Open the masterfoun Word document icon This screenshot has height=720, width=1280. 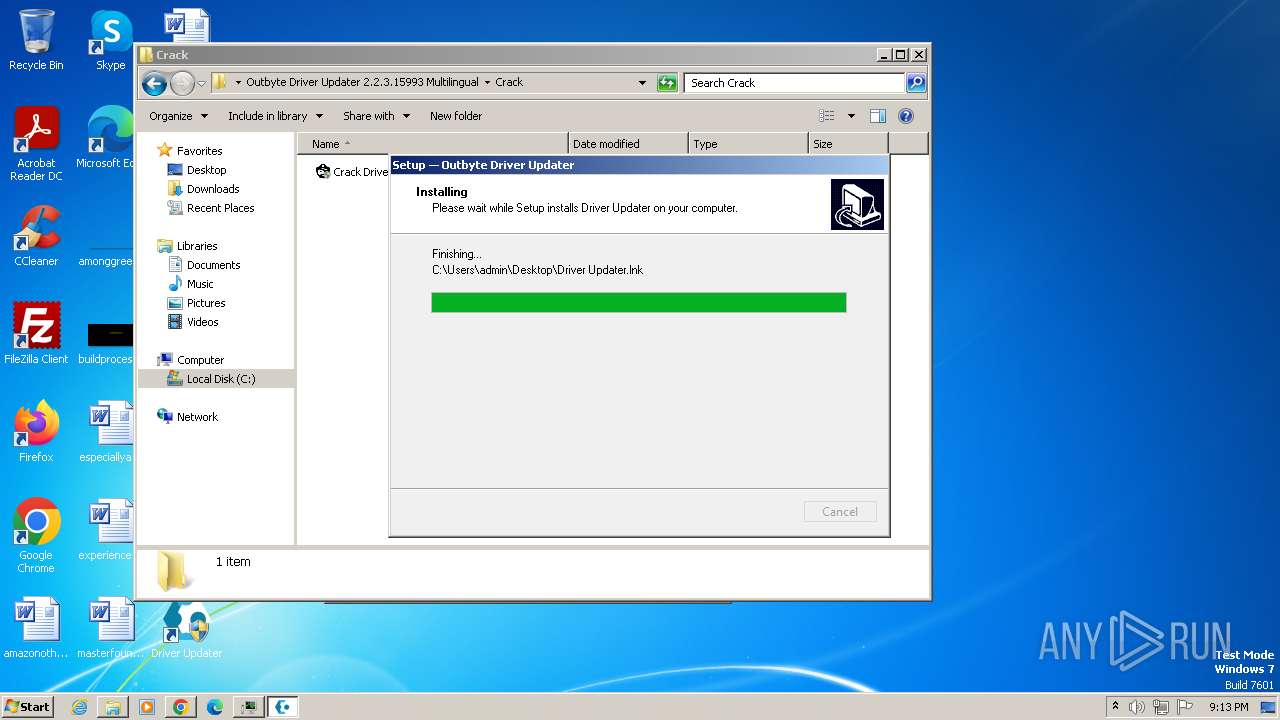110,629
